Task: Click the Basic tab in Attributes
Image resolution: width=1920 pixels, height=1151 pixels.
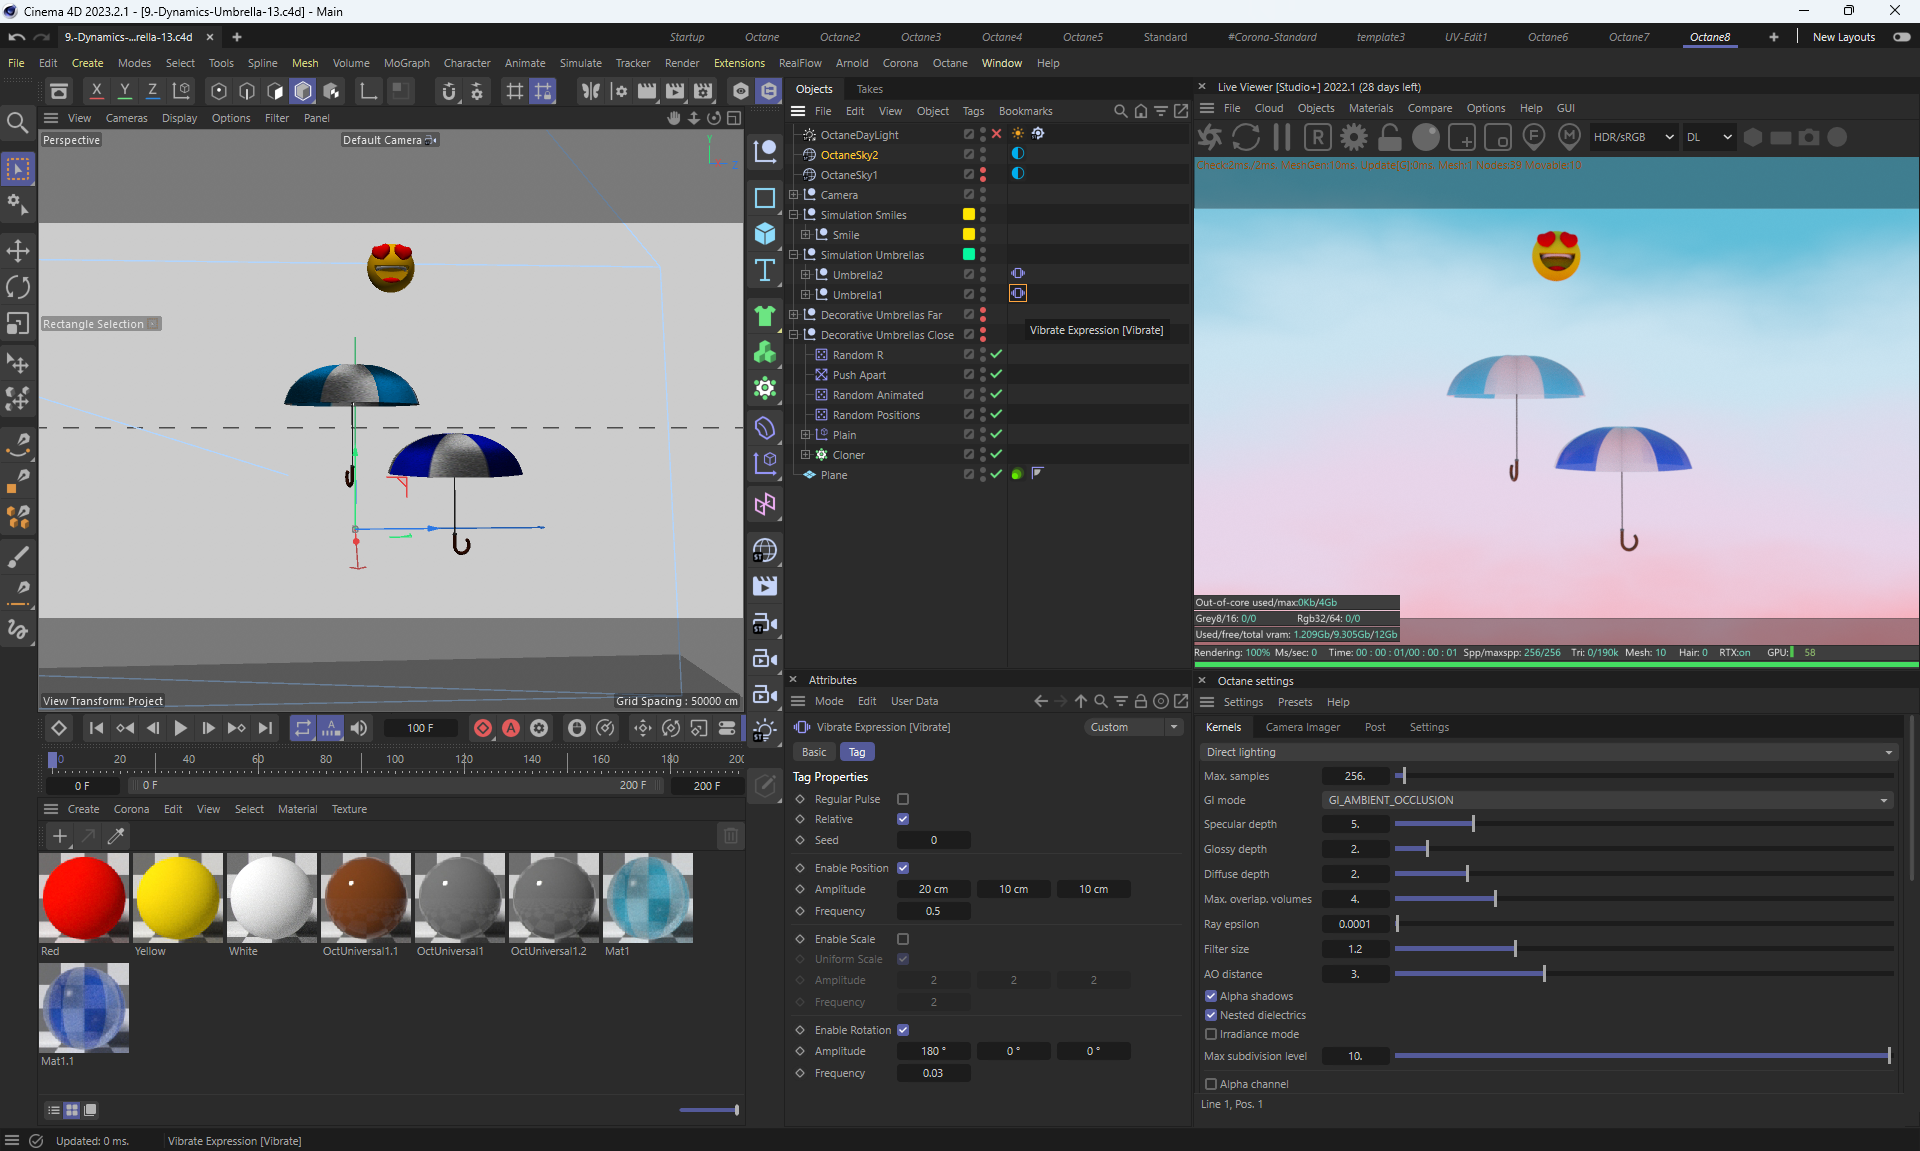Action: 814,752
